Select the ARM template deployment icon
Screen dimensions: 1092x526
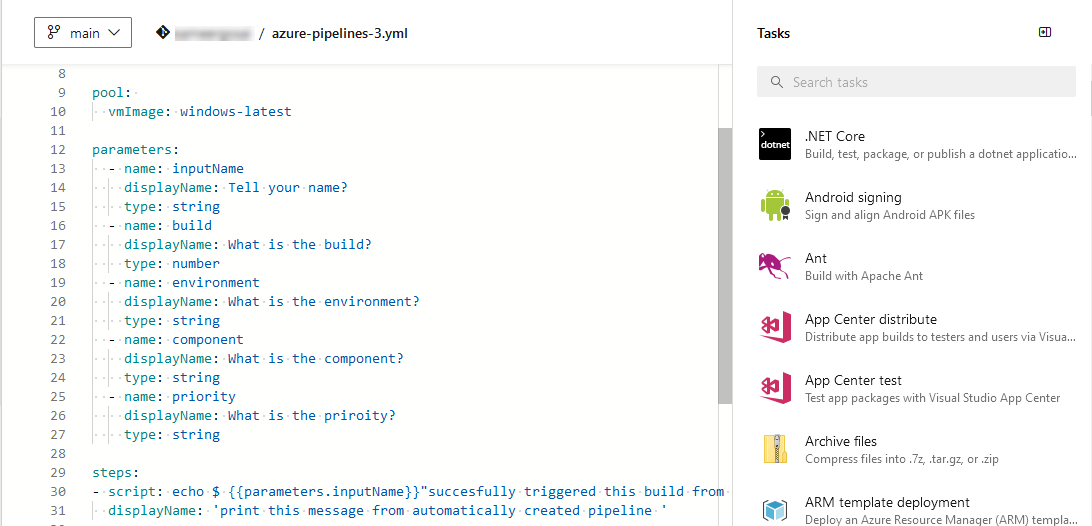pos(774,511)
